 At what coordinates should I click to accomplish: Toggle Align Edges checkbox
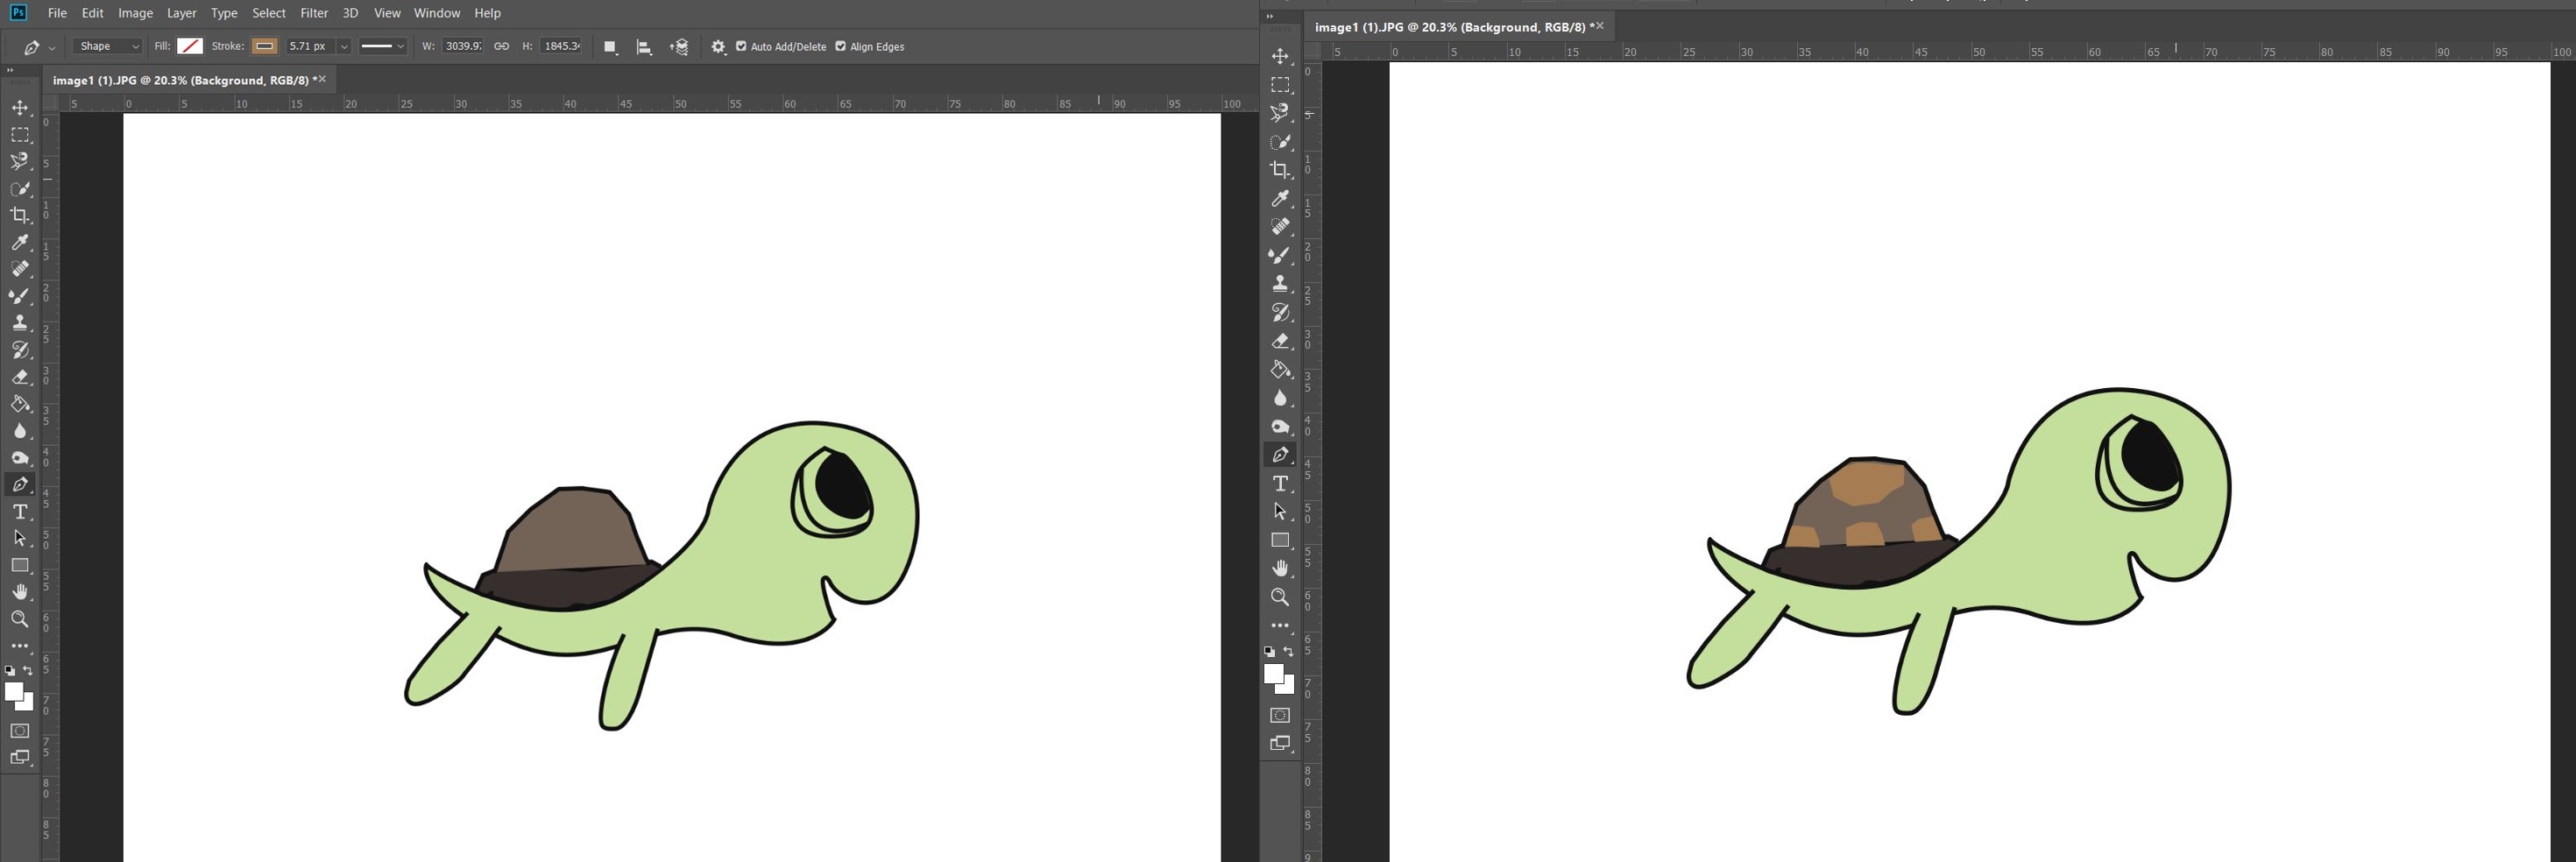[840, 46]
